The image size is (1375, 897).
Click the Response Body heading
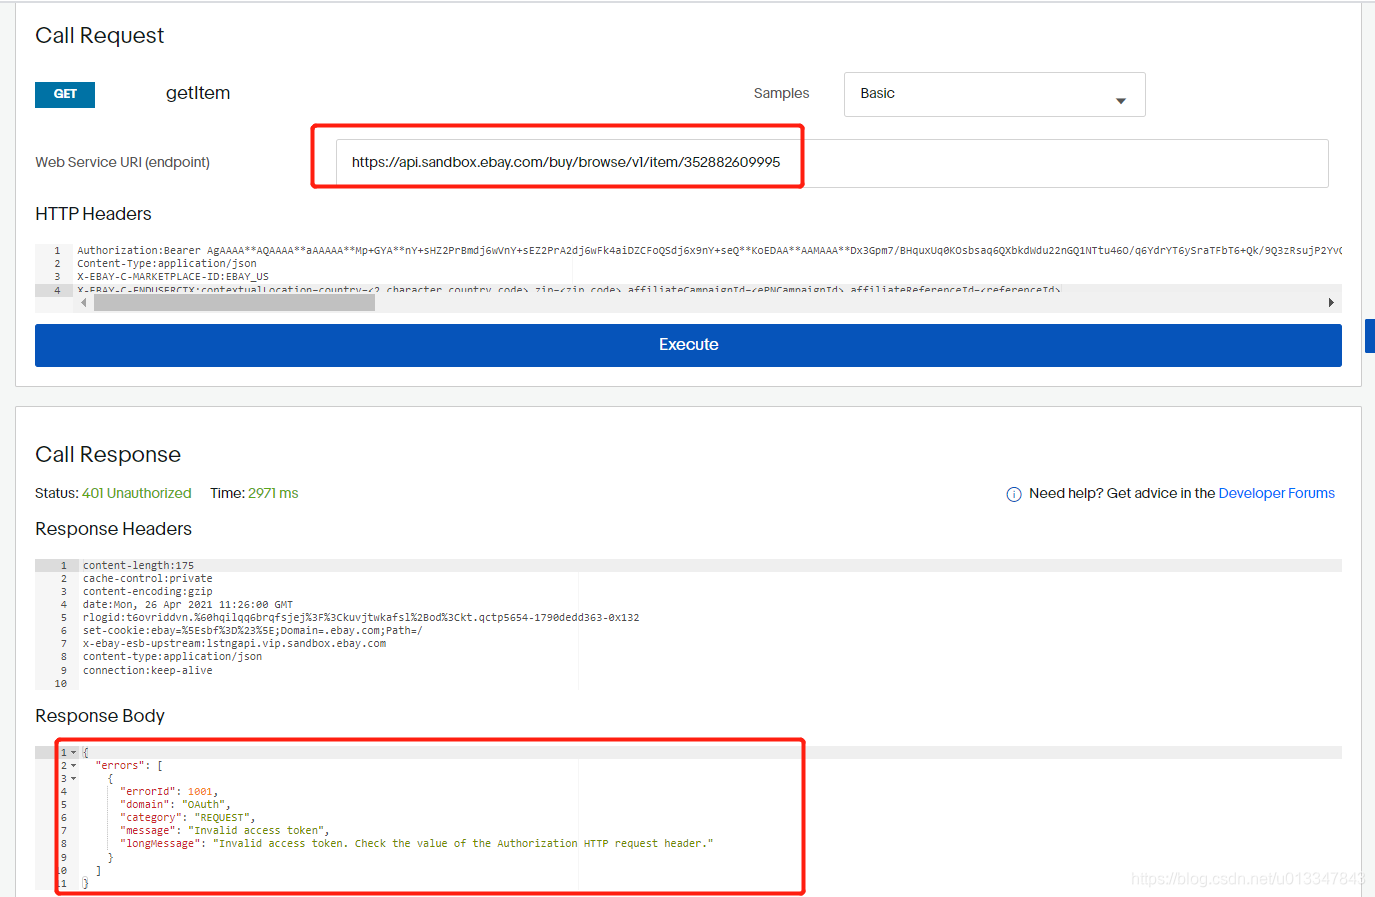100,716
